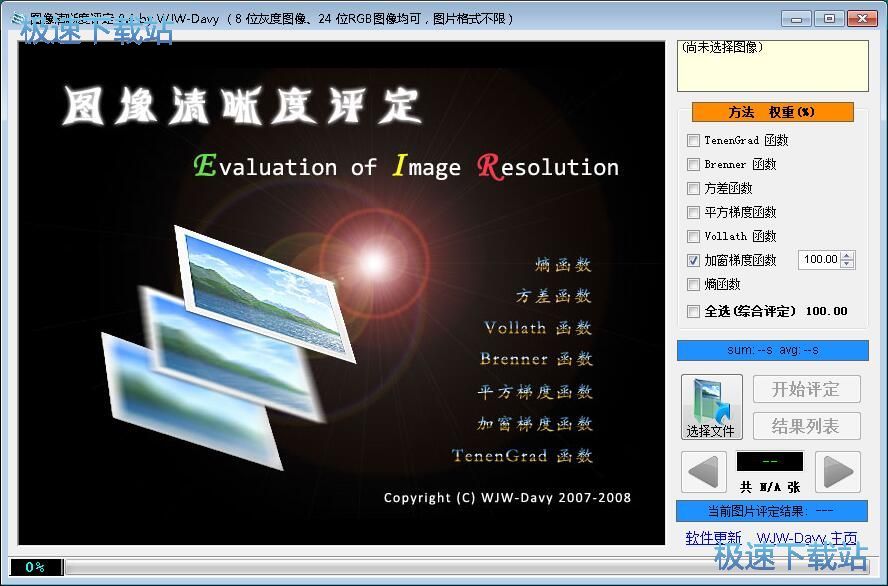Click the 结果列表 button
The width and height of the screenshot is (888, 586).
(806, 426)
